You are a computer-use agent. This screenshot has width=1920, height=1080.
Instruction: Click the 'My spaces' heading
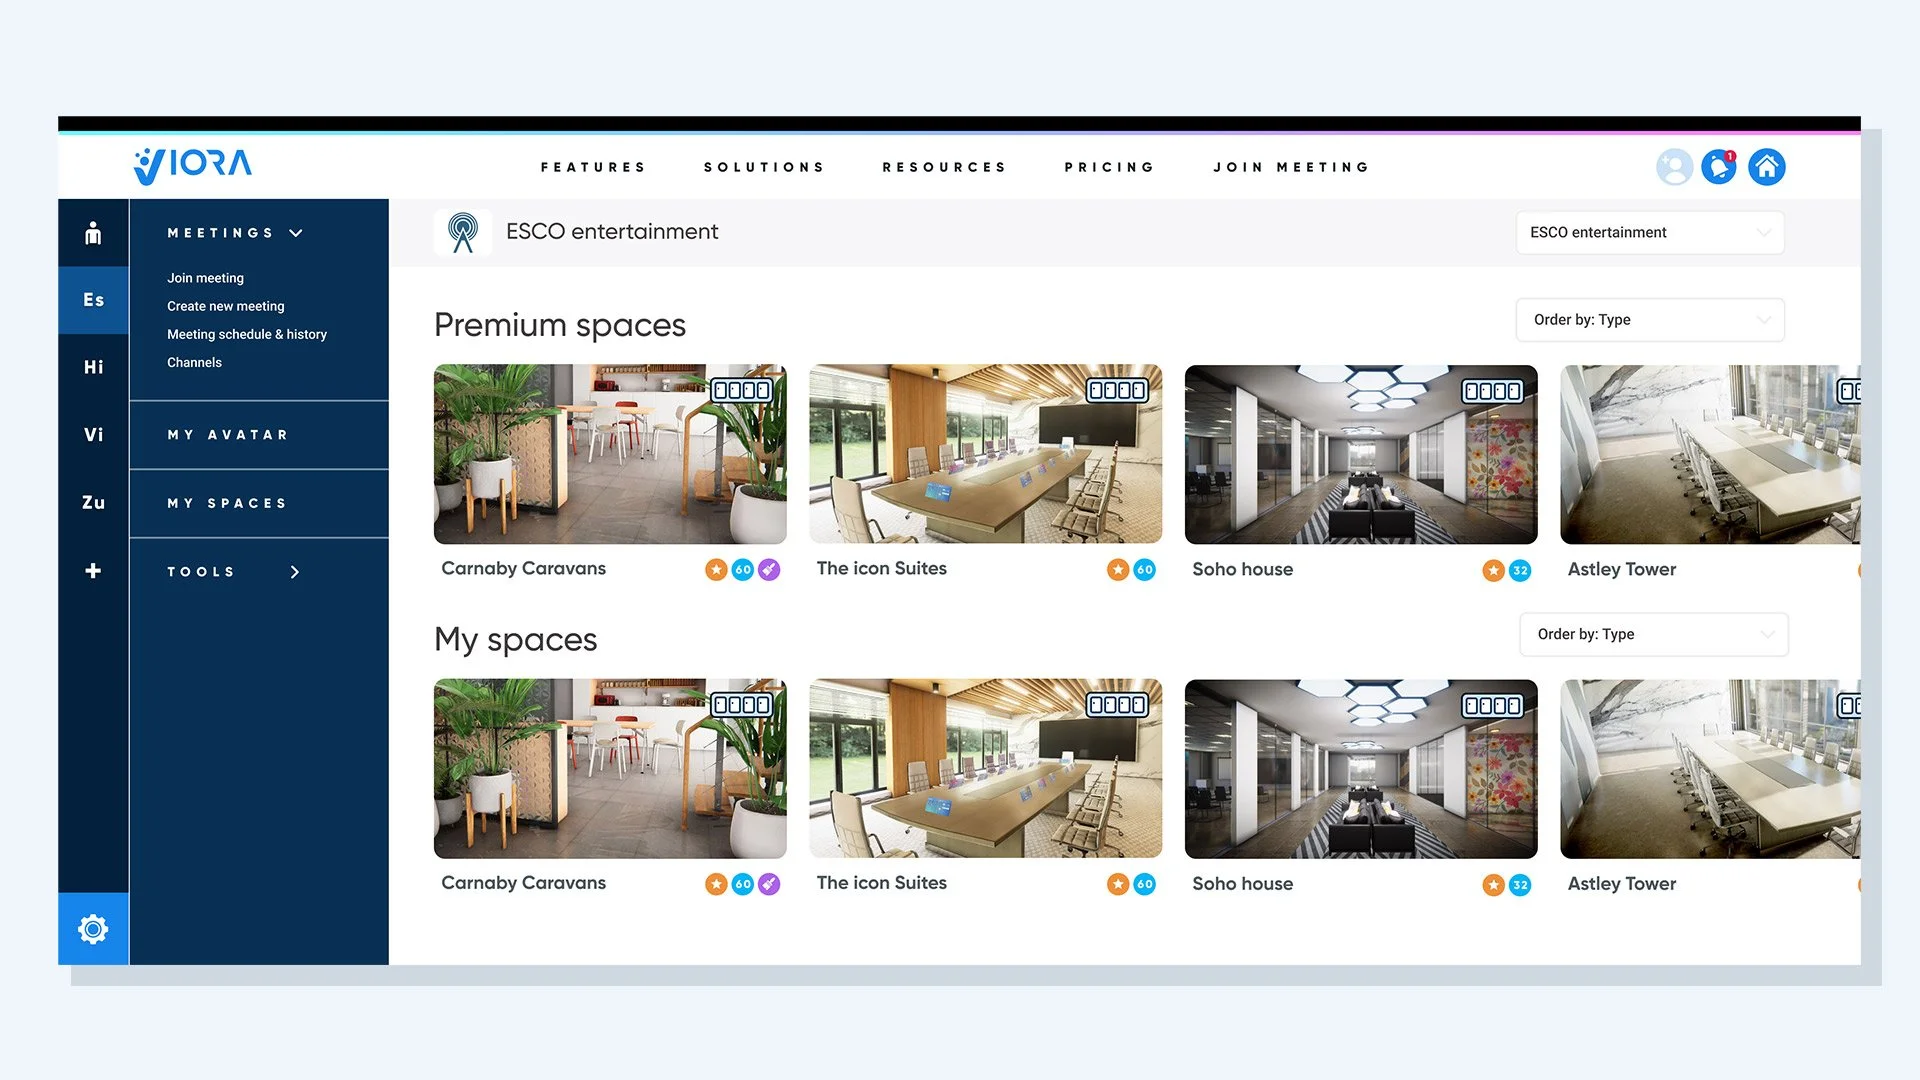(x=515, y=640)
